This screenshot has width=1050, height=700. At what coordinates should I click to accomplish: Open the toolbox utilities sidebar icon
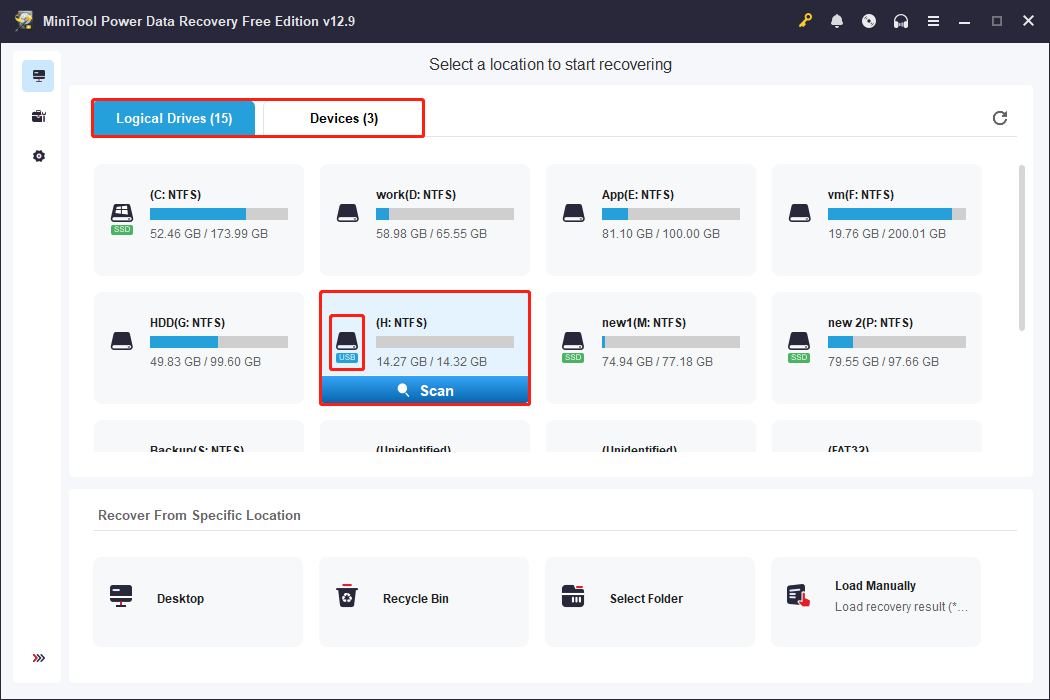38,116
